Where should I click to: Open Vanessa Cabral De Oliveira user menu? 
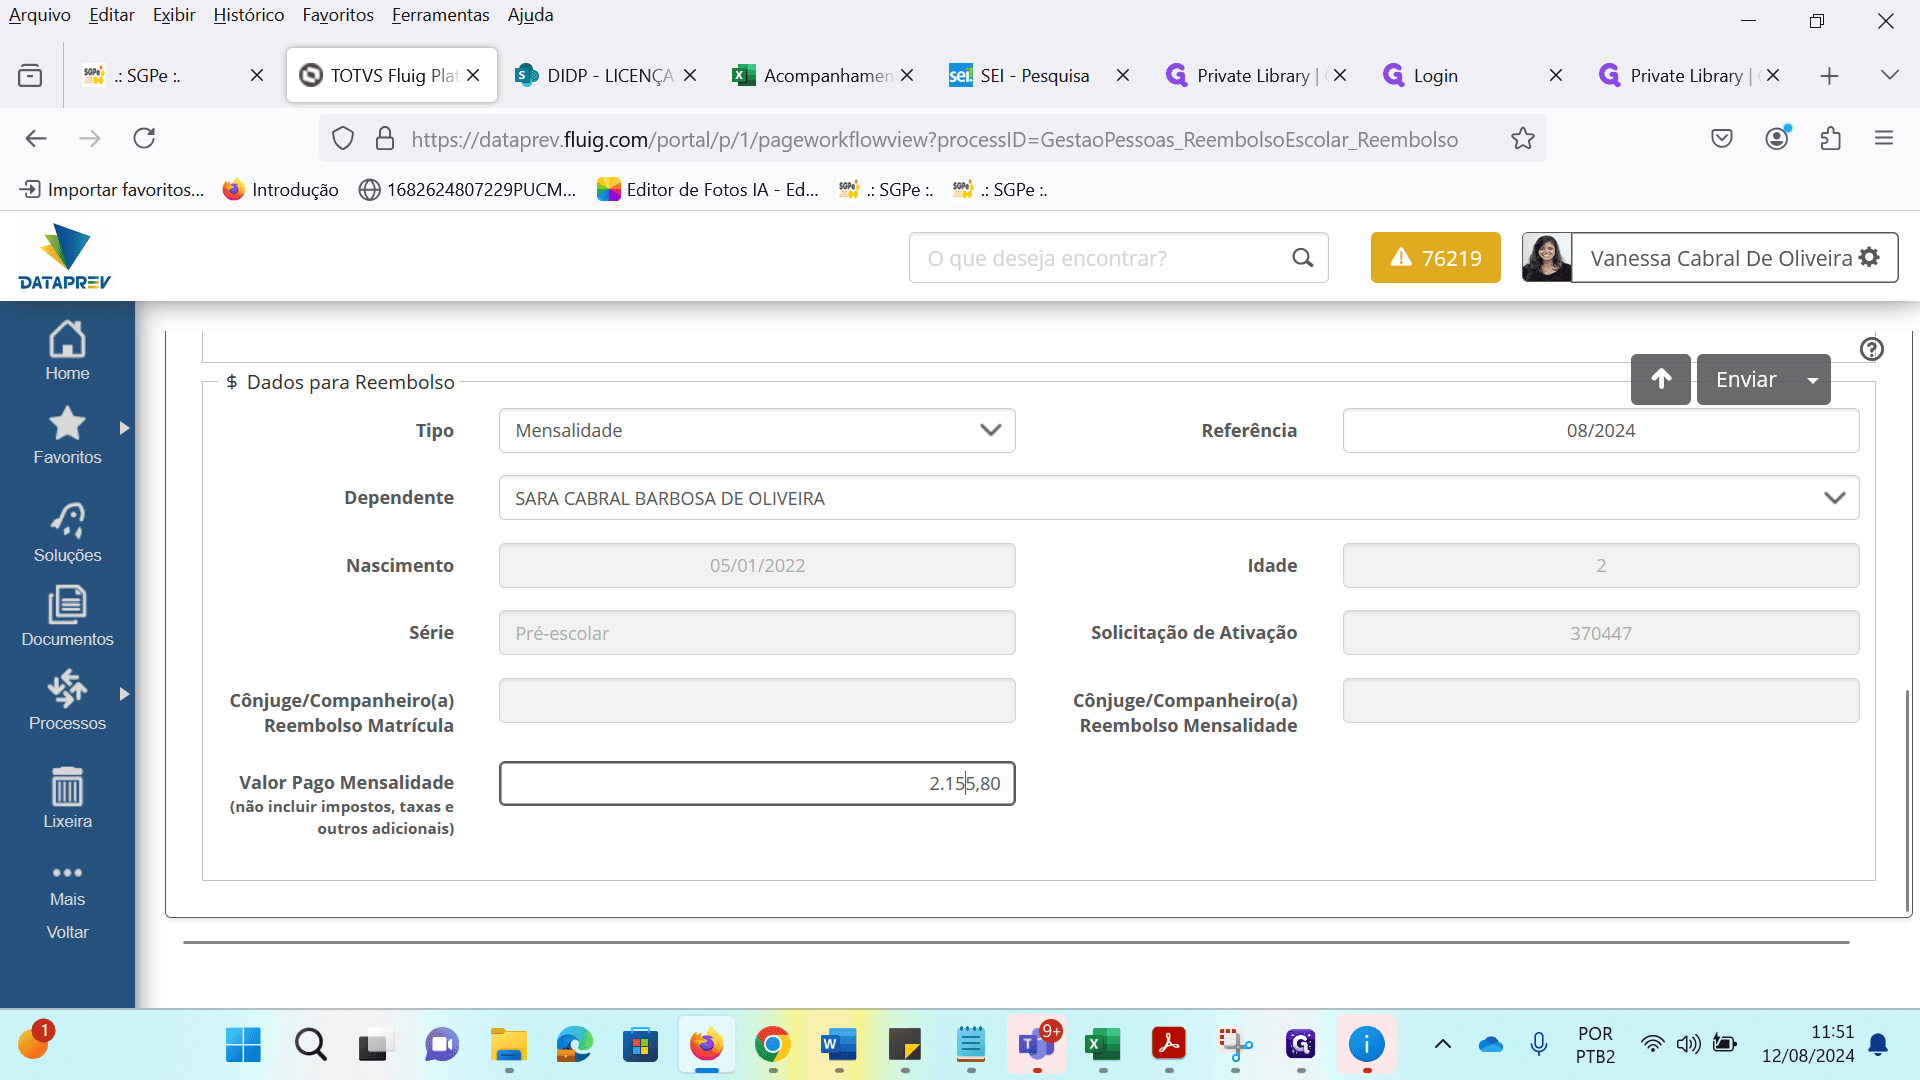(x=1734, y=258)
